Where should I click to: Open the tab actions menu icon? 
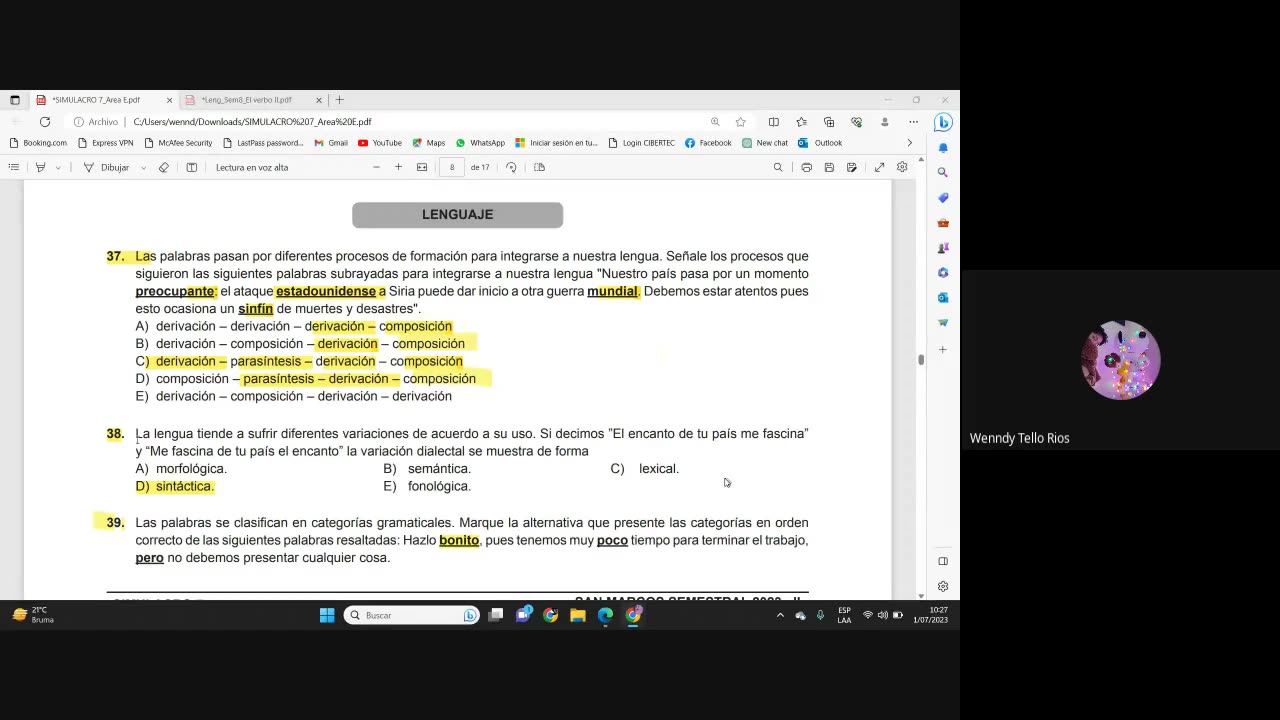click(15, 100)
